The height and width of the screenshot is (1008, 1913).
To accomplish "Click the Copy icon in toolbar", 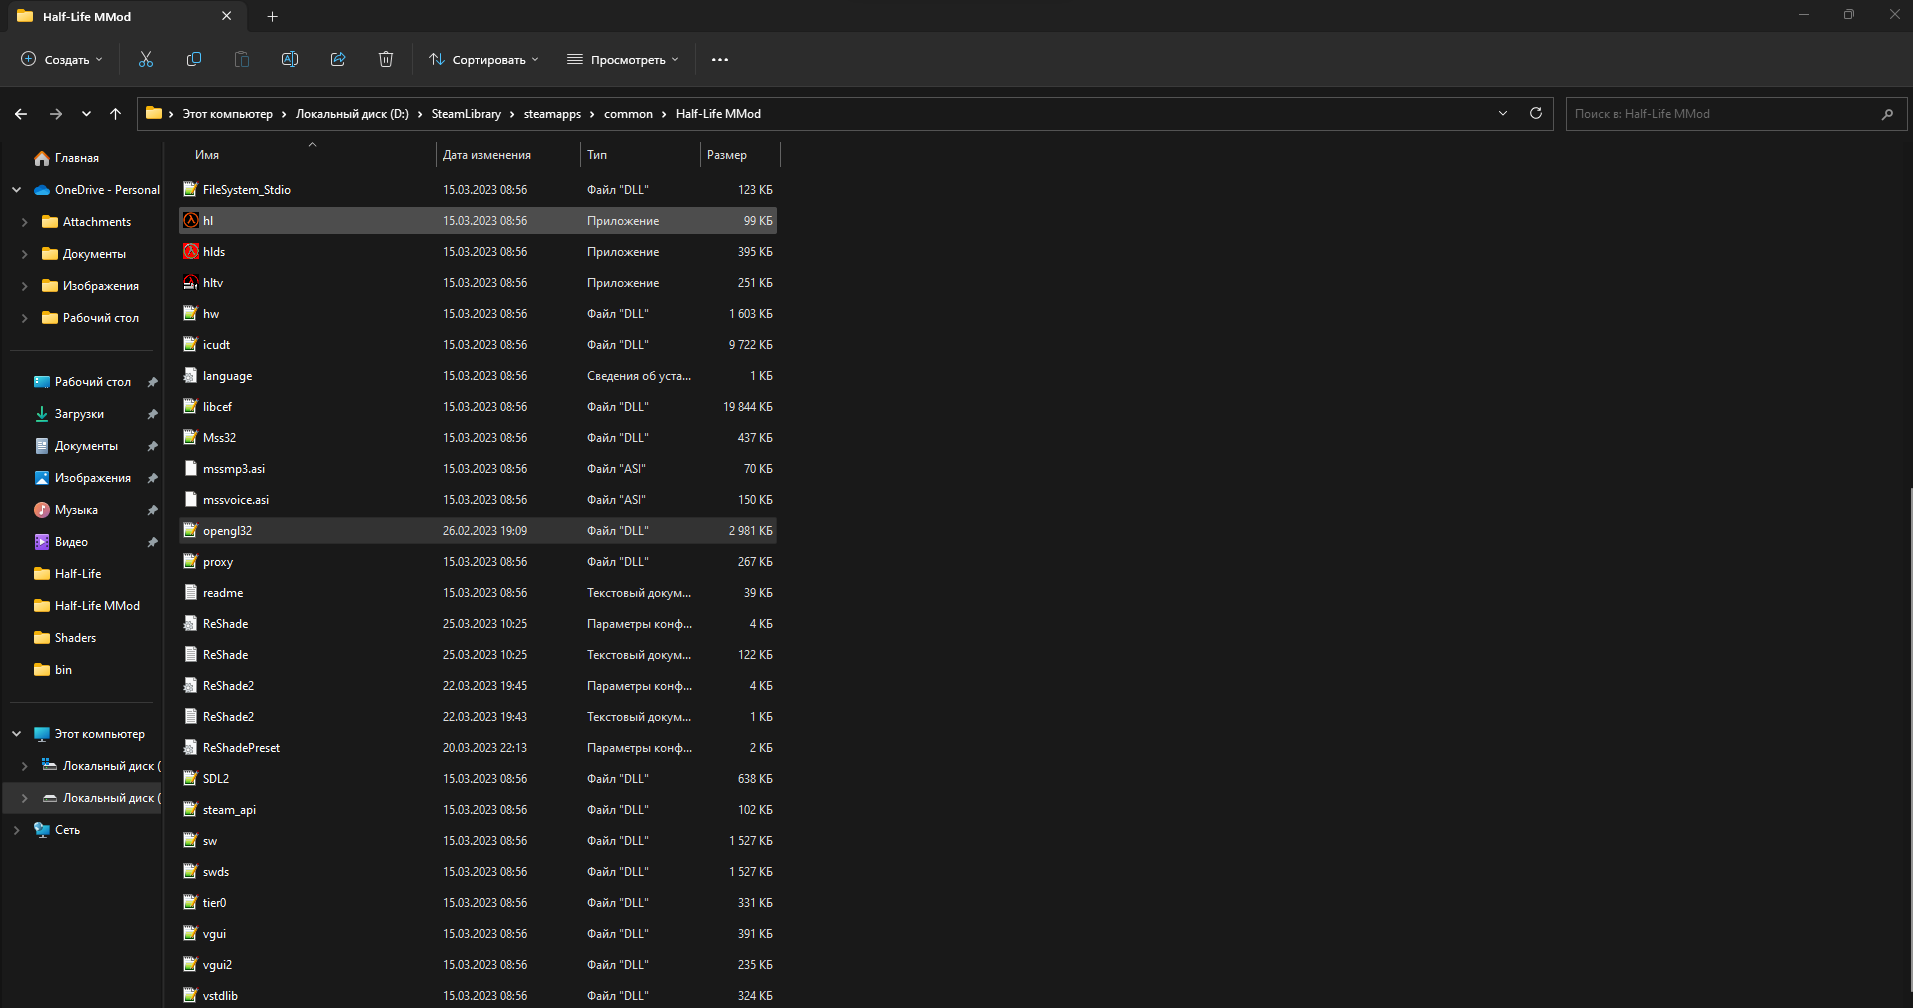I will (x=194, y=59).
